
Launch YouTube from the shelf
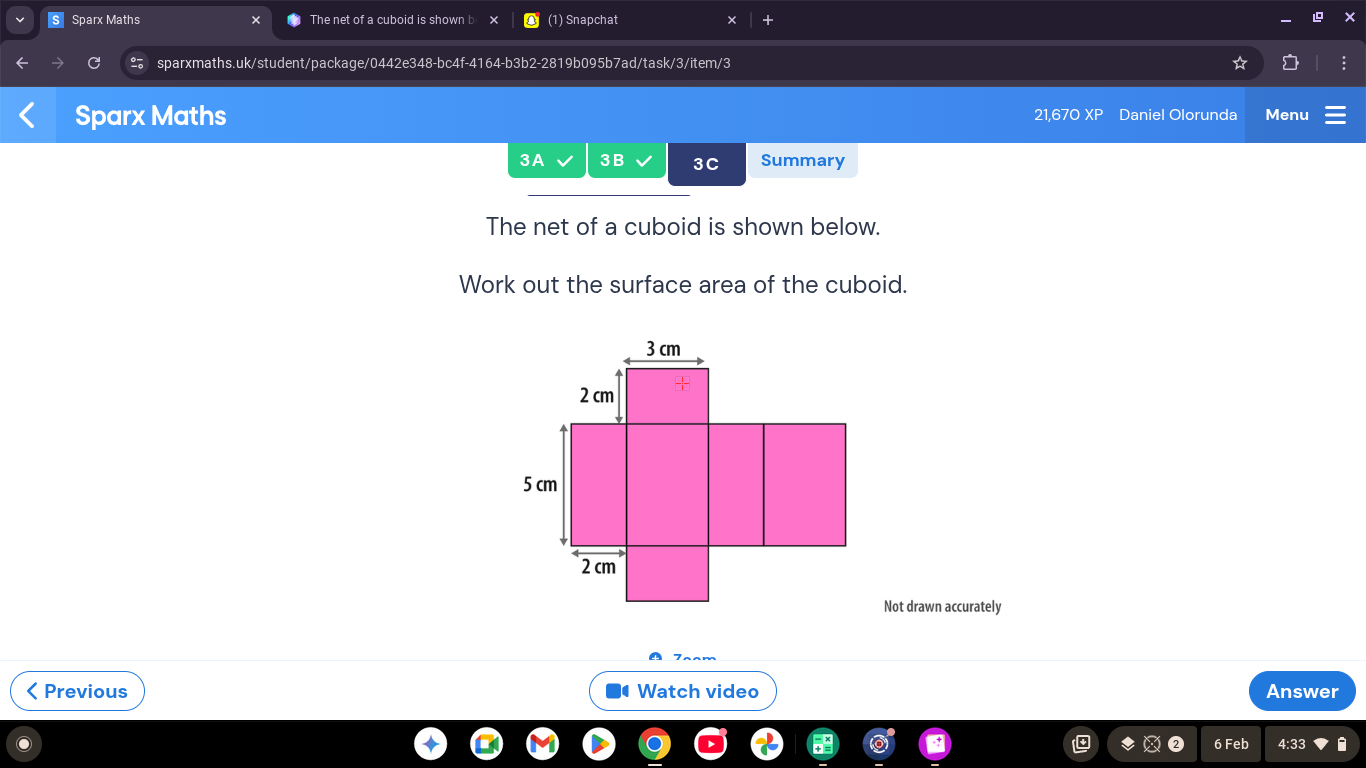pyautogui.click(x=711, y=744)
